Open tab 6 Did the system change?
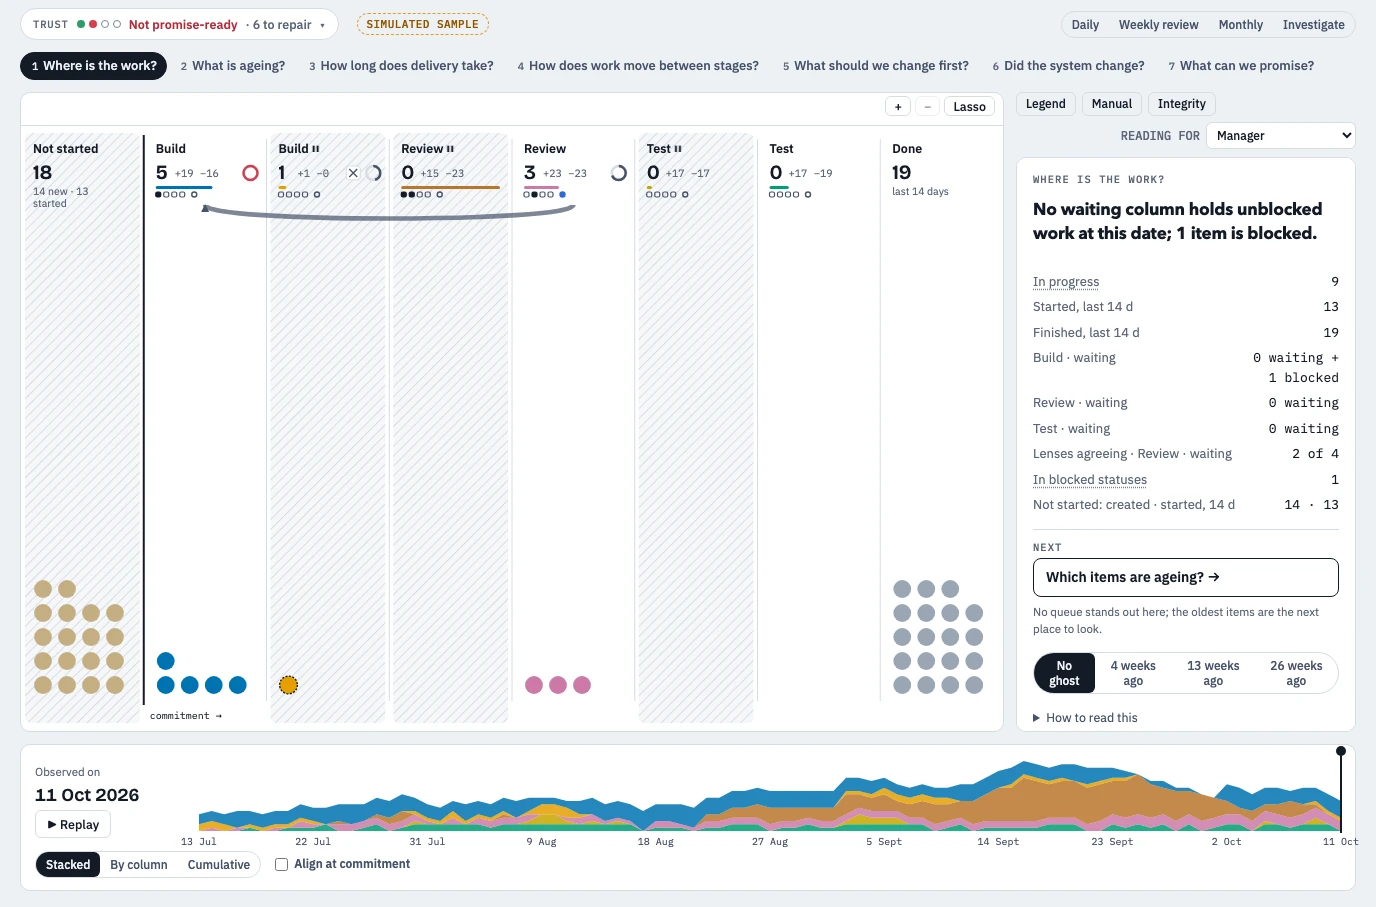The image size is (1376, 907). 1069,66
